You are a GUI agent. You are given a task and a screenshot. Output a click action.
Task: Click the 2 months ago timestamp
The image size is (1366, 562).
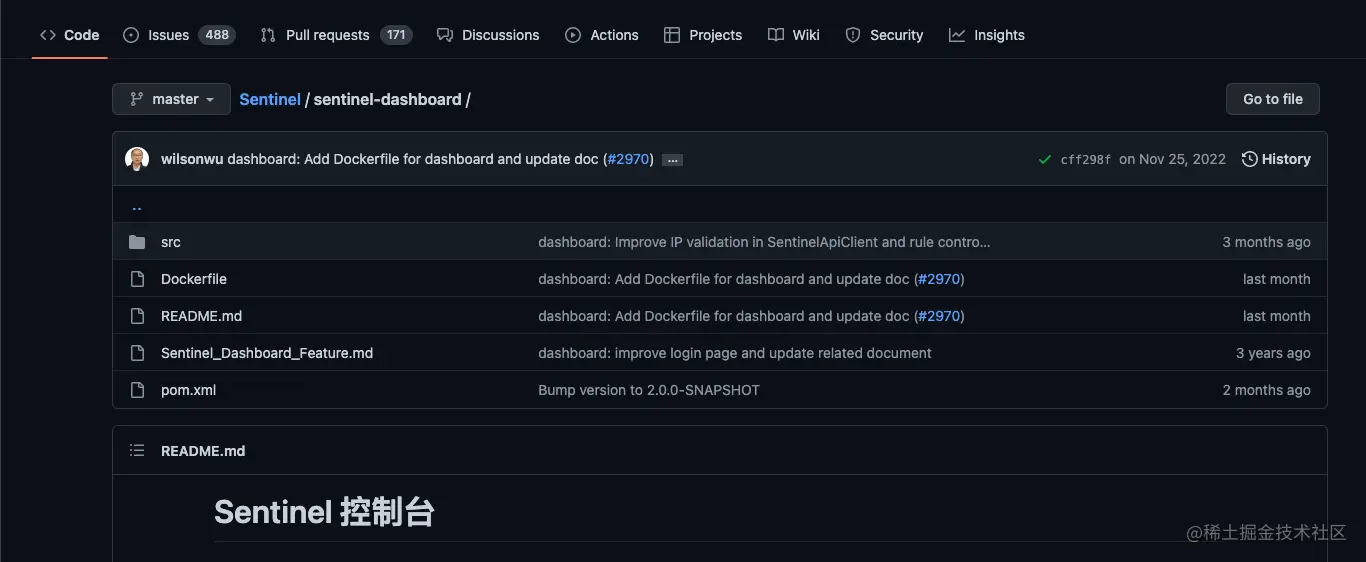(1266, 390)
